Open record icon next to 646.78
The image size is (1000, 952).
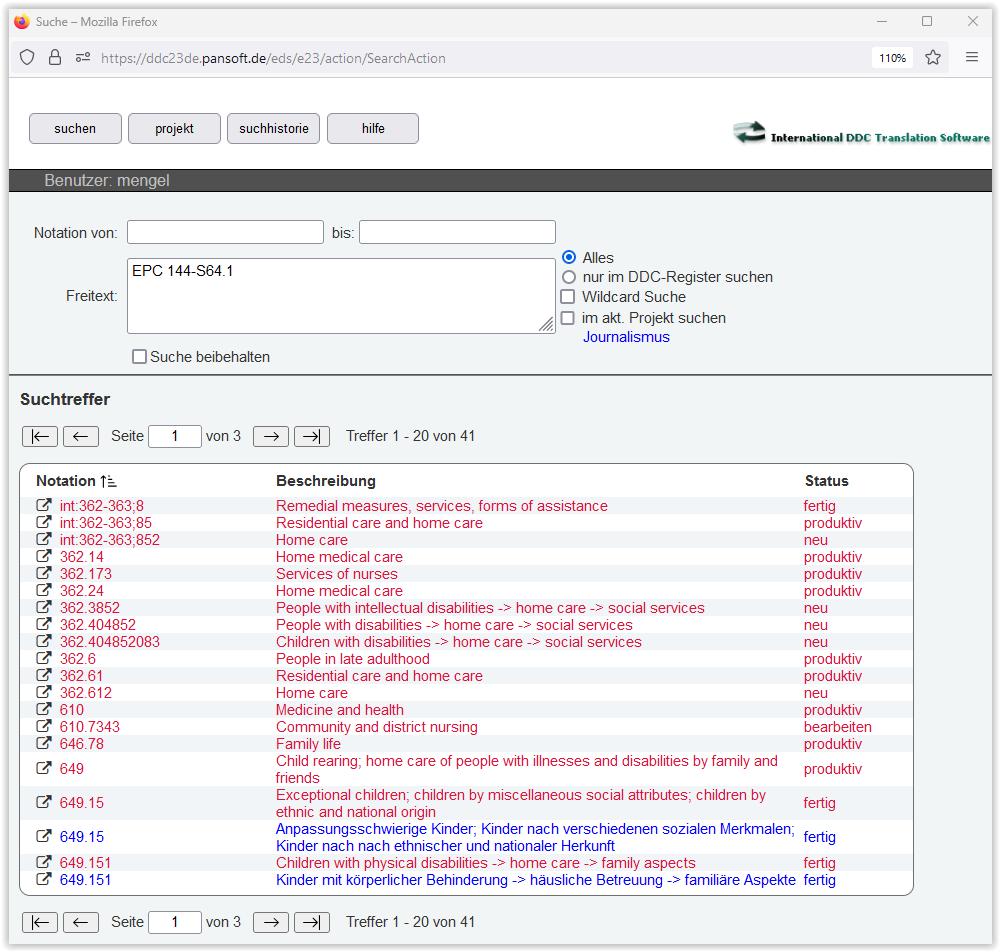tap(44, 744)
